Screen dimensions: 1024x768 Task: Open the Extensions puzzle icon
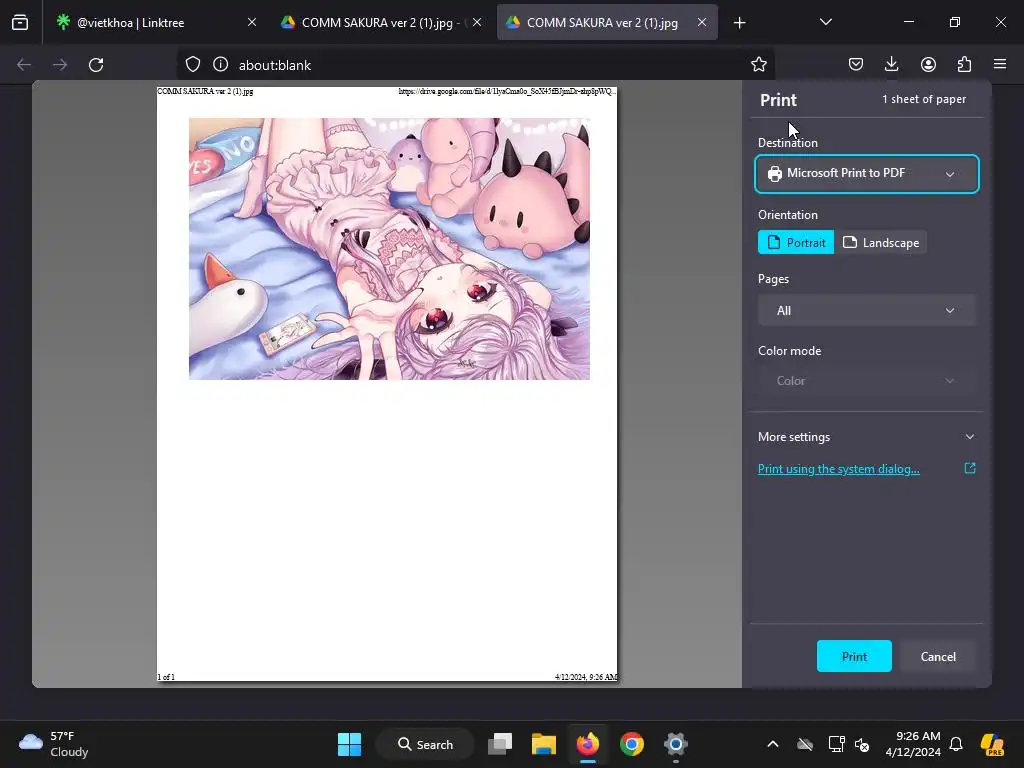(x=965, y=64)
